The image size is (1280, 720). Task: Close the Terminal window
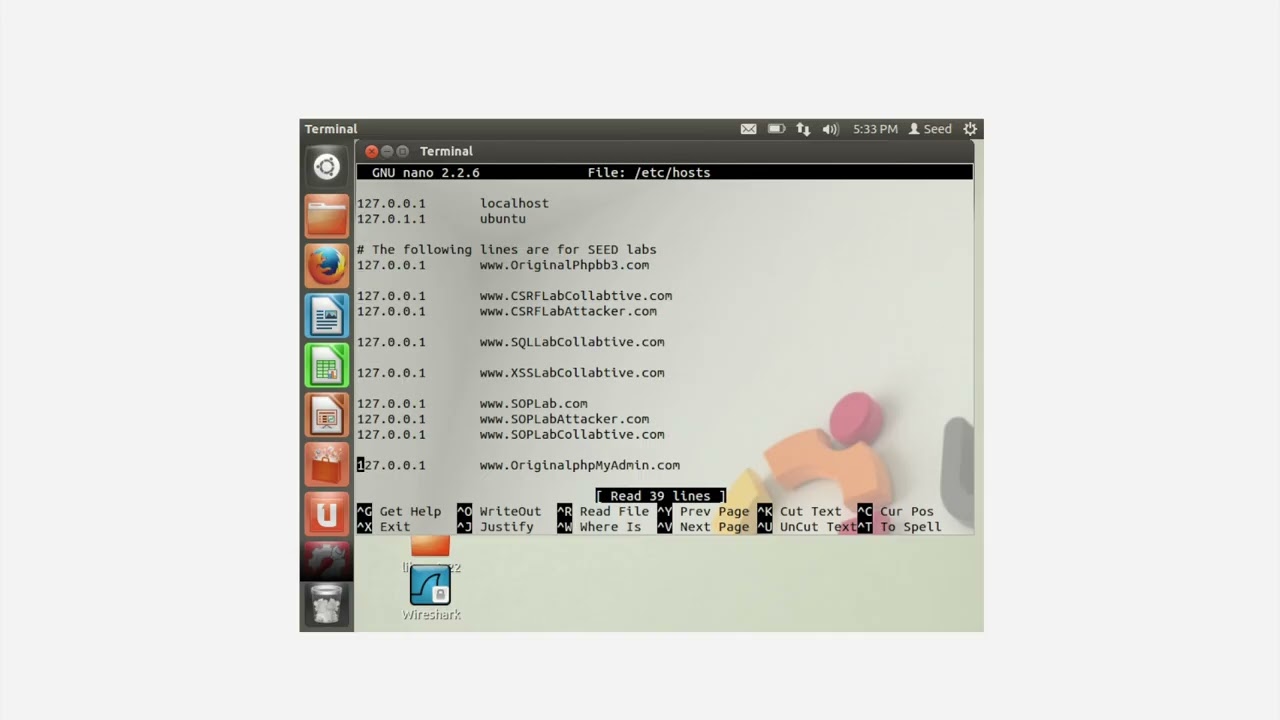[371, 151]
